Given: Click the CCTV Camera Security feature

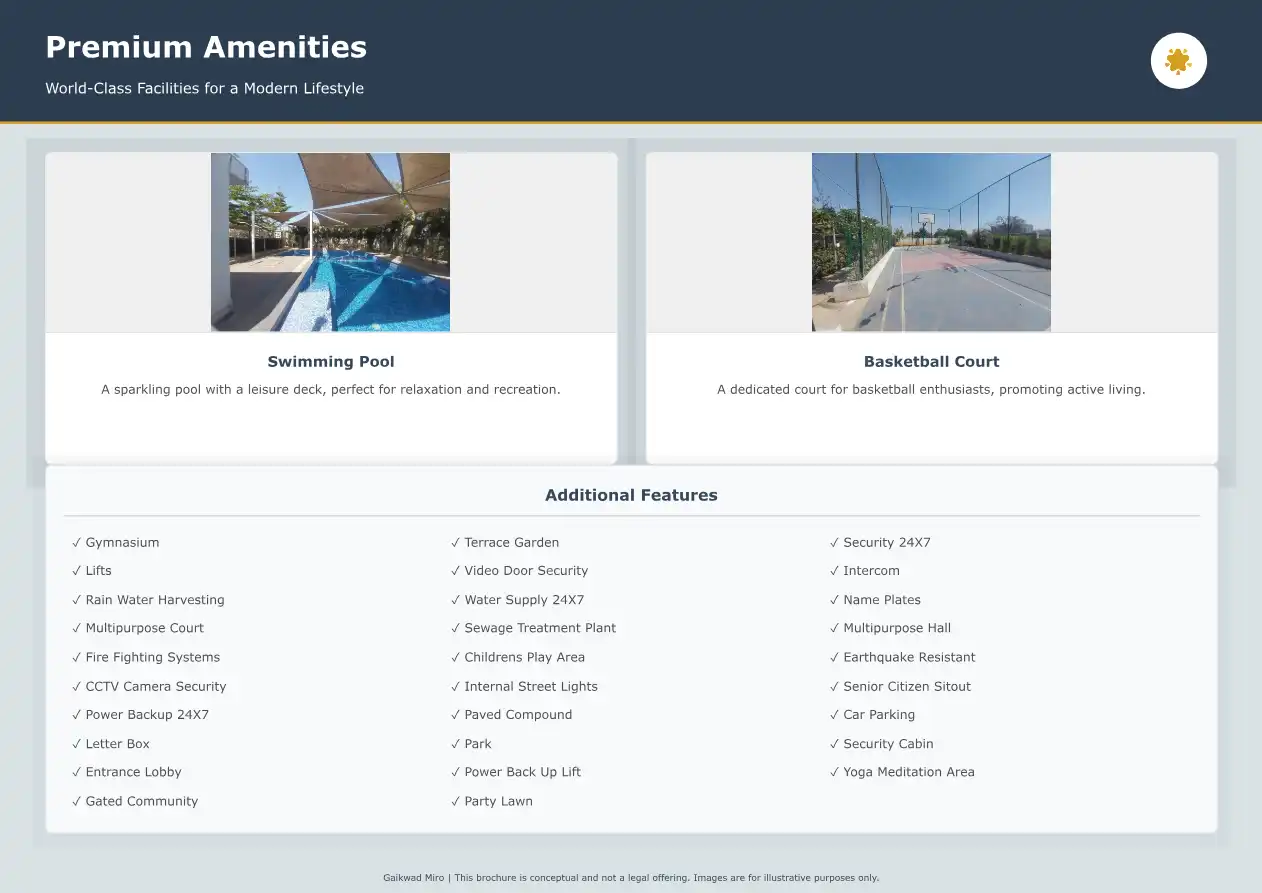Looking at the screenshot, I should (x=156, y=686).
